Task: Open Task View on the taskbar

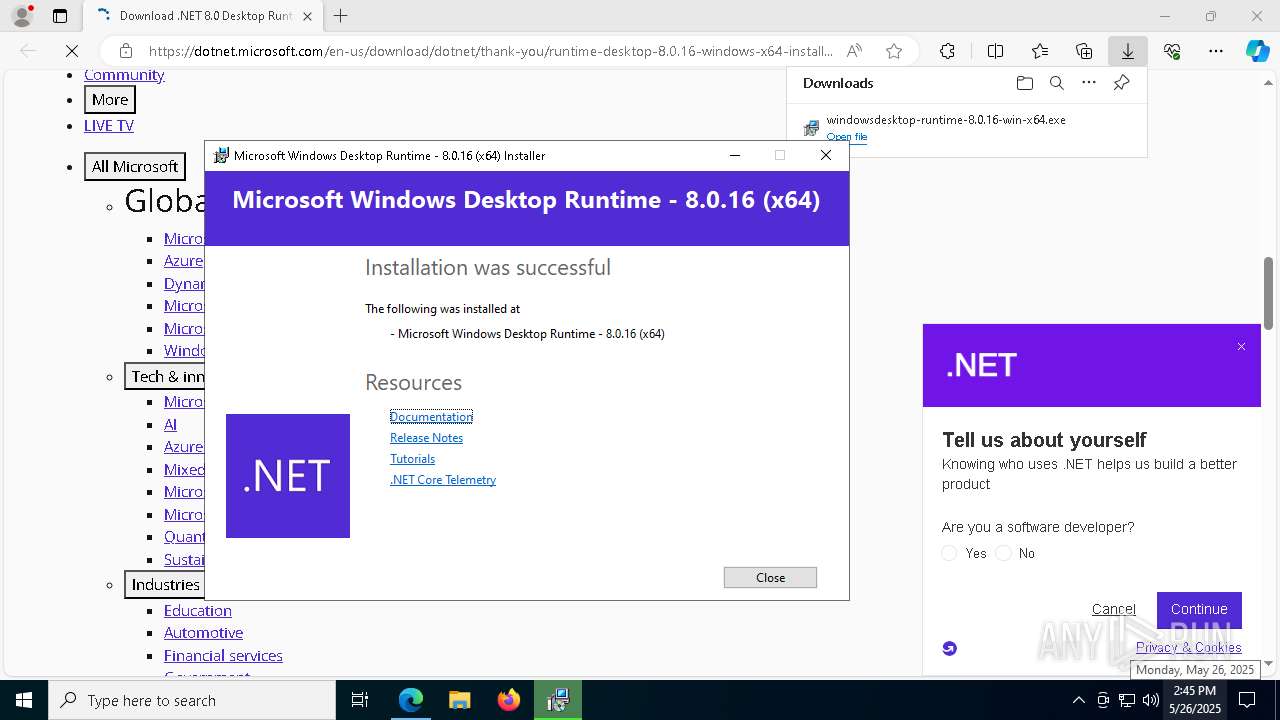Action: pyautogui.click(x=360, y=700)
